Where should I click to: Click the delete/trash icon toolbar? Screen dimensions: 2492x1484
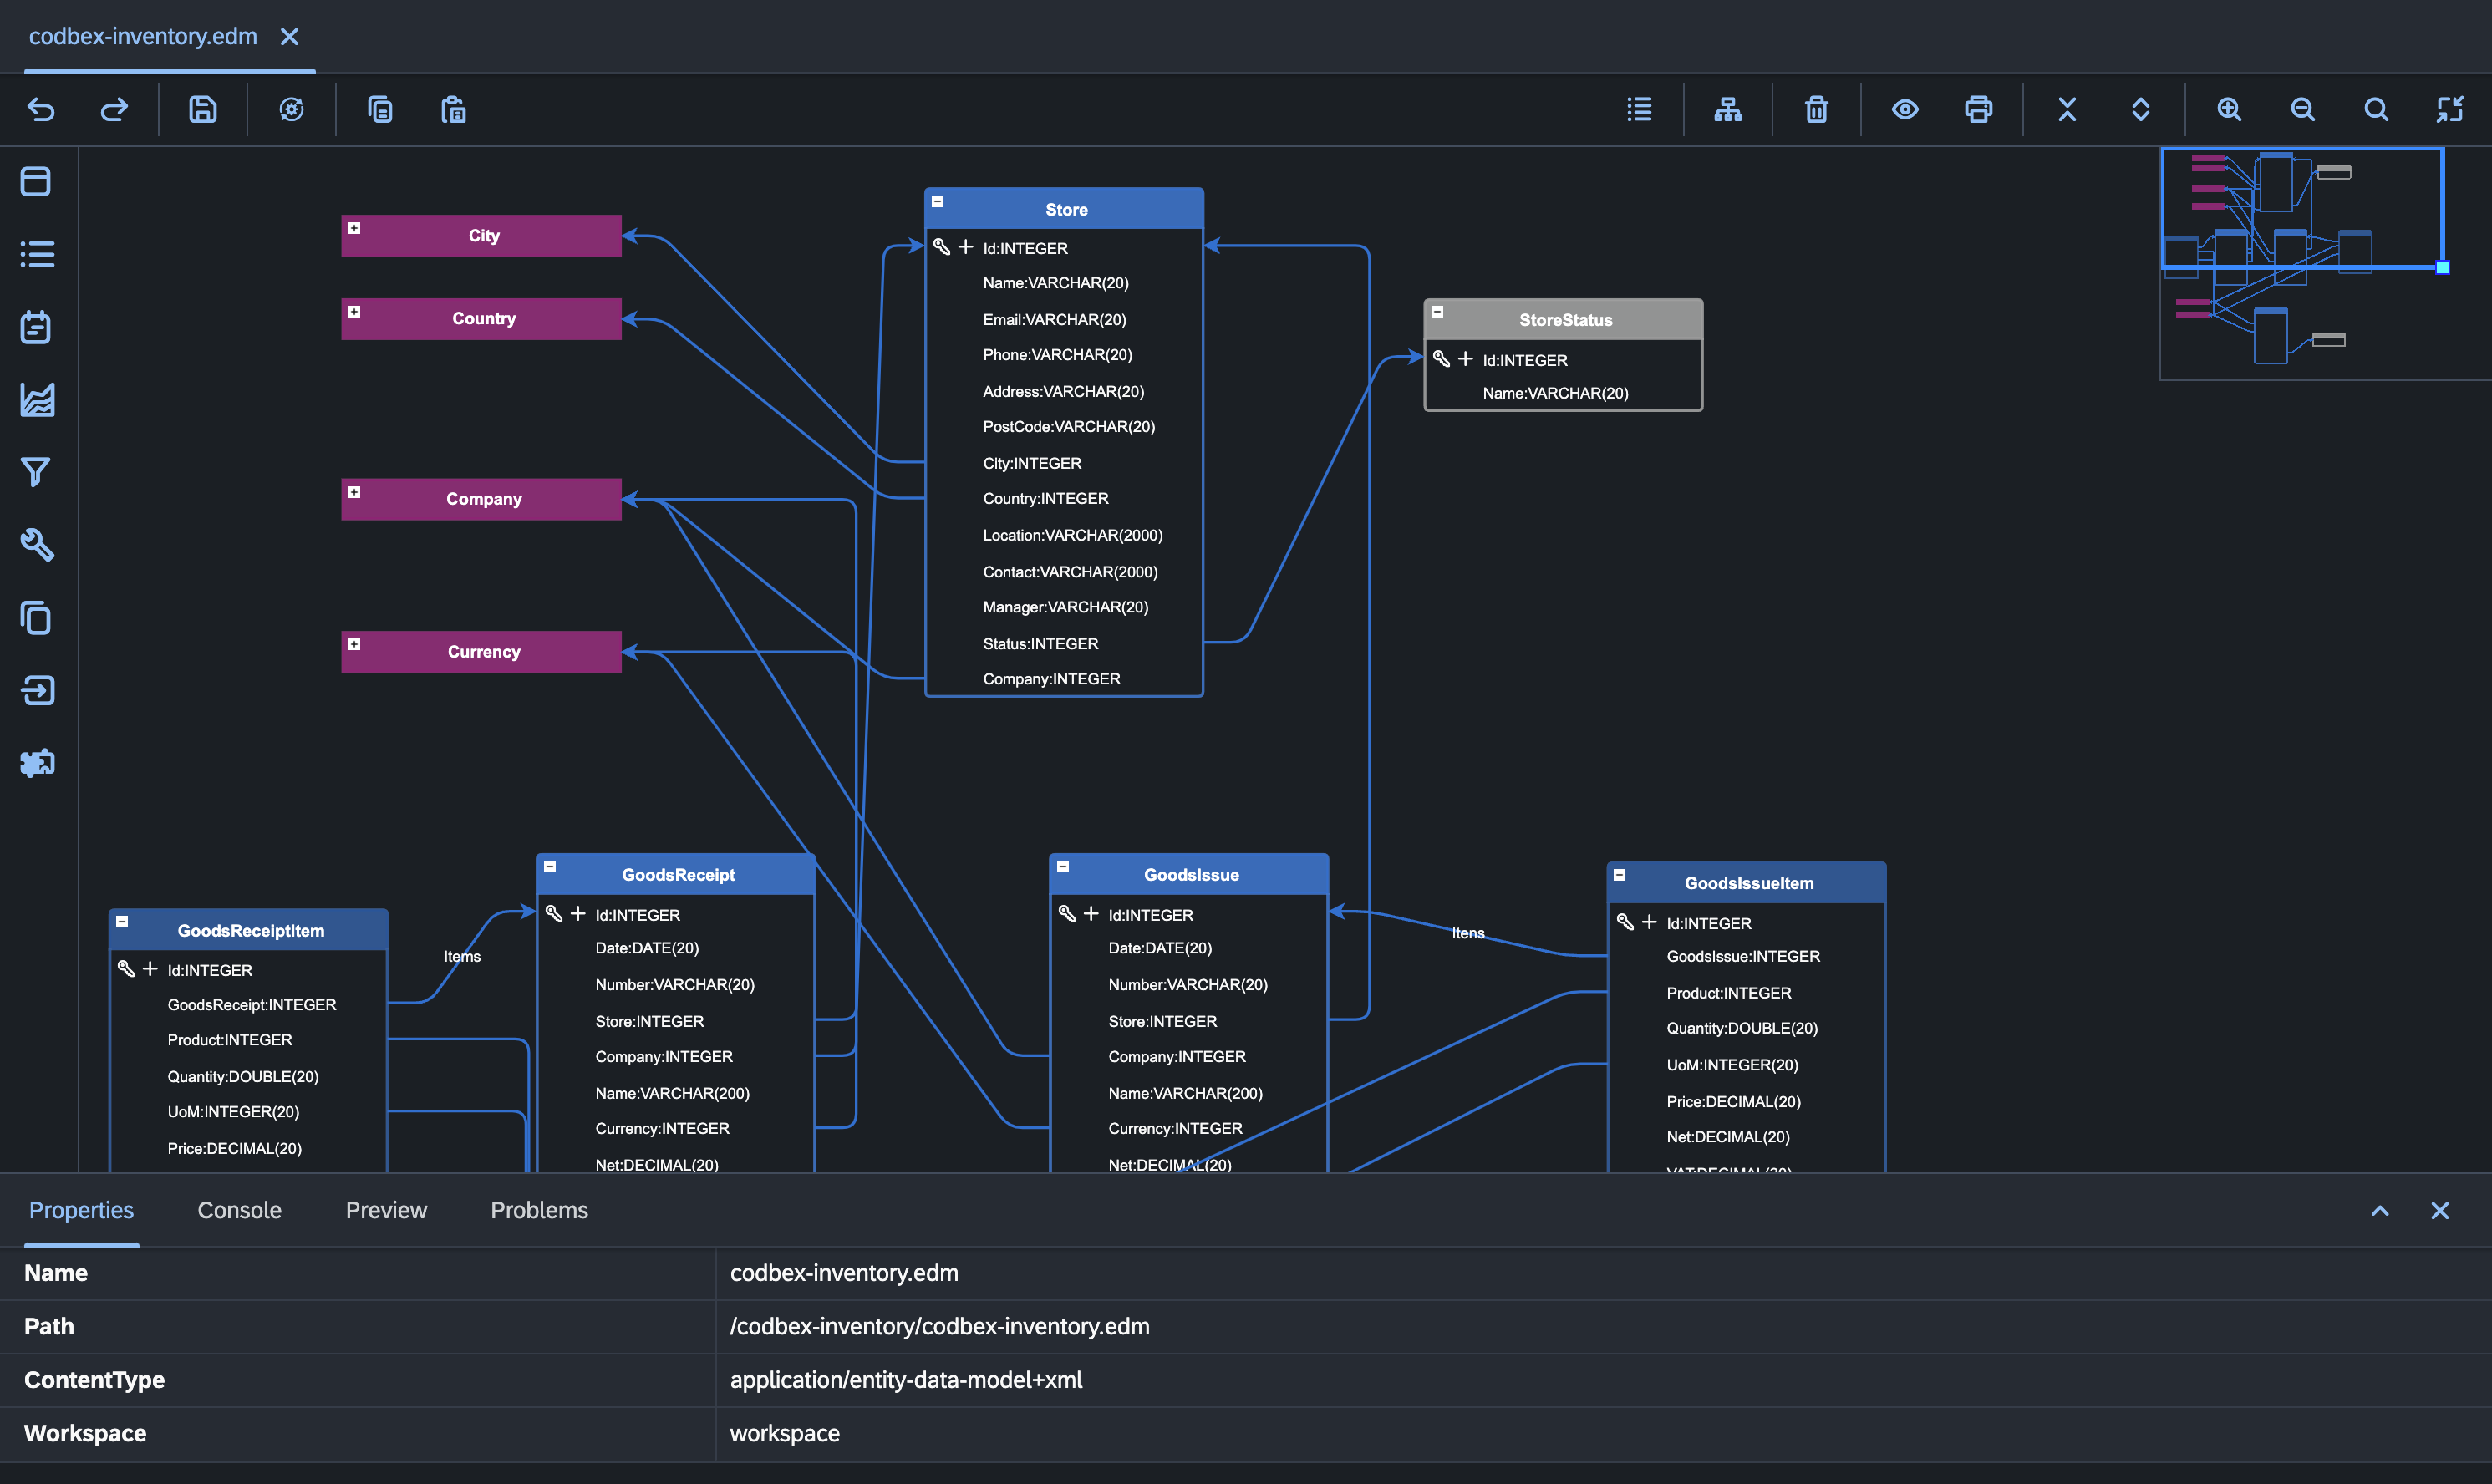coord(1816,109)
